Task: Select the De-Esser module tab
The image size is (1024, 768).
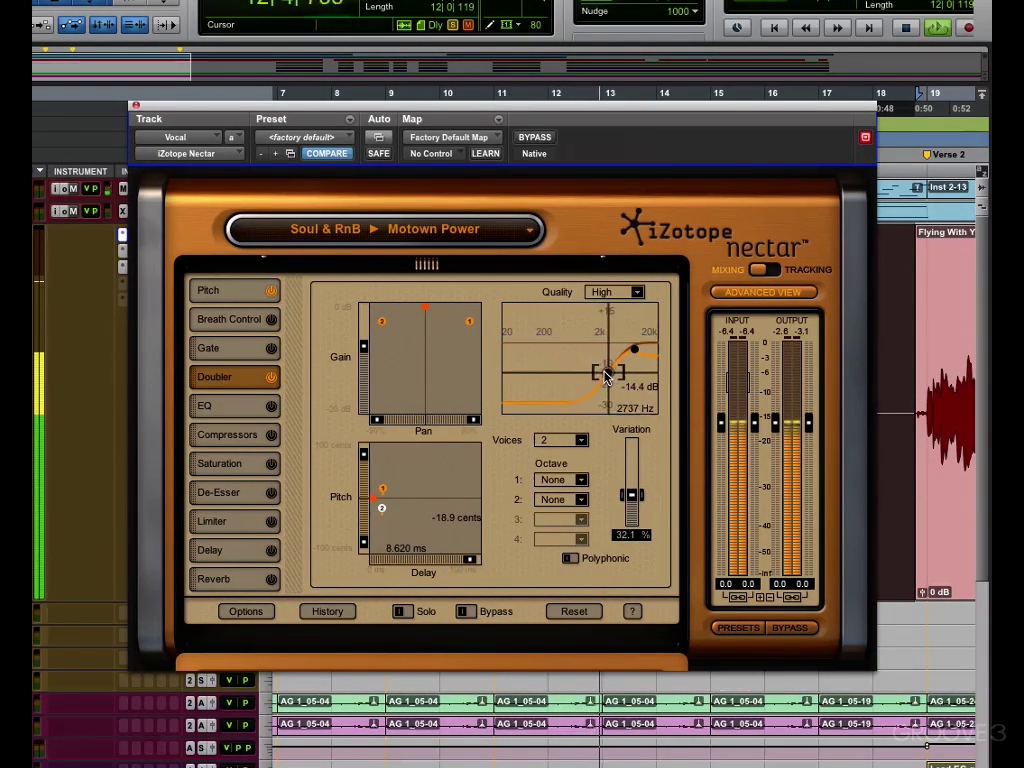Action: pyautogui.click(x=234, y=493)
